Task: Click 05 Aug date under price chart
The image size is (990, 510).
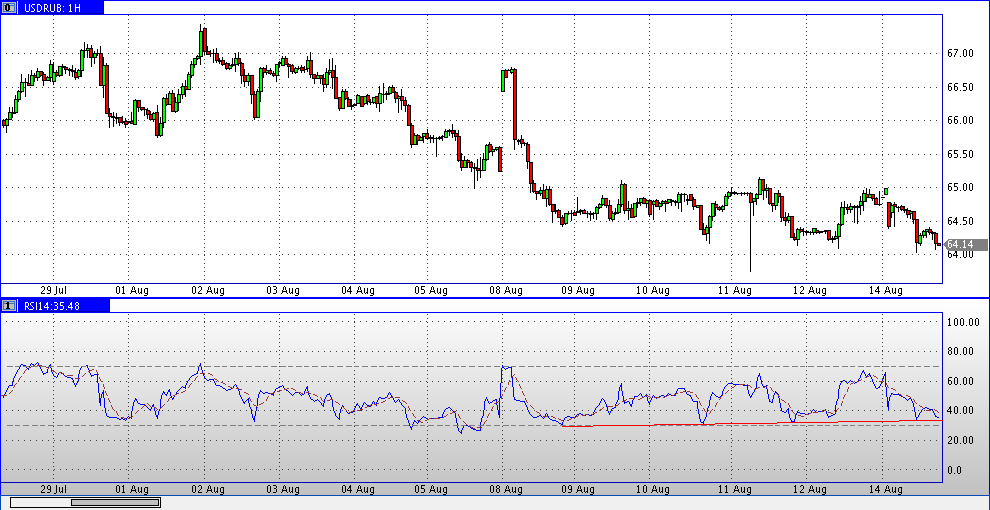Action: click(430, 290)
